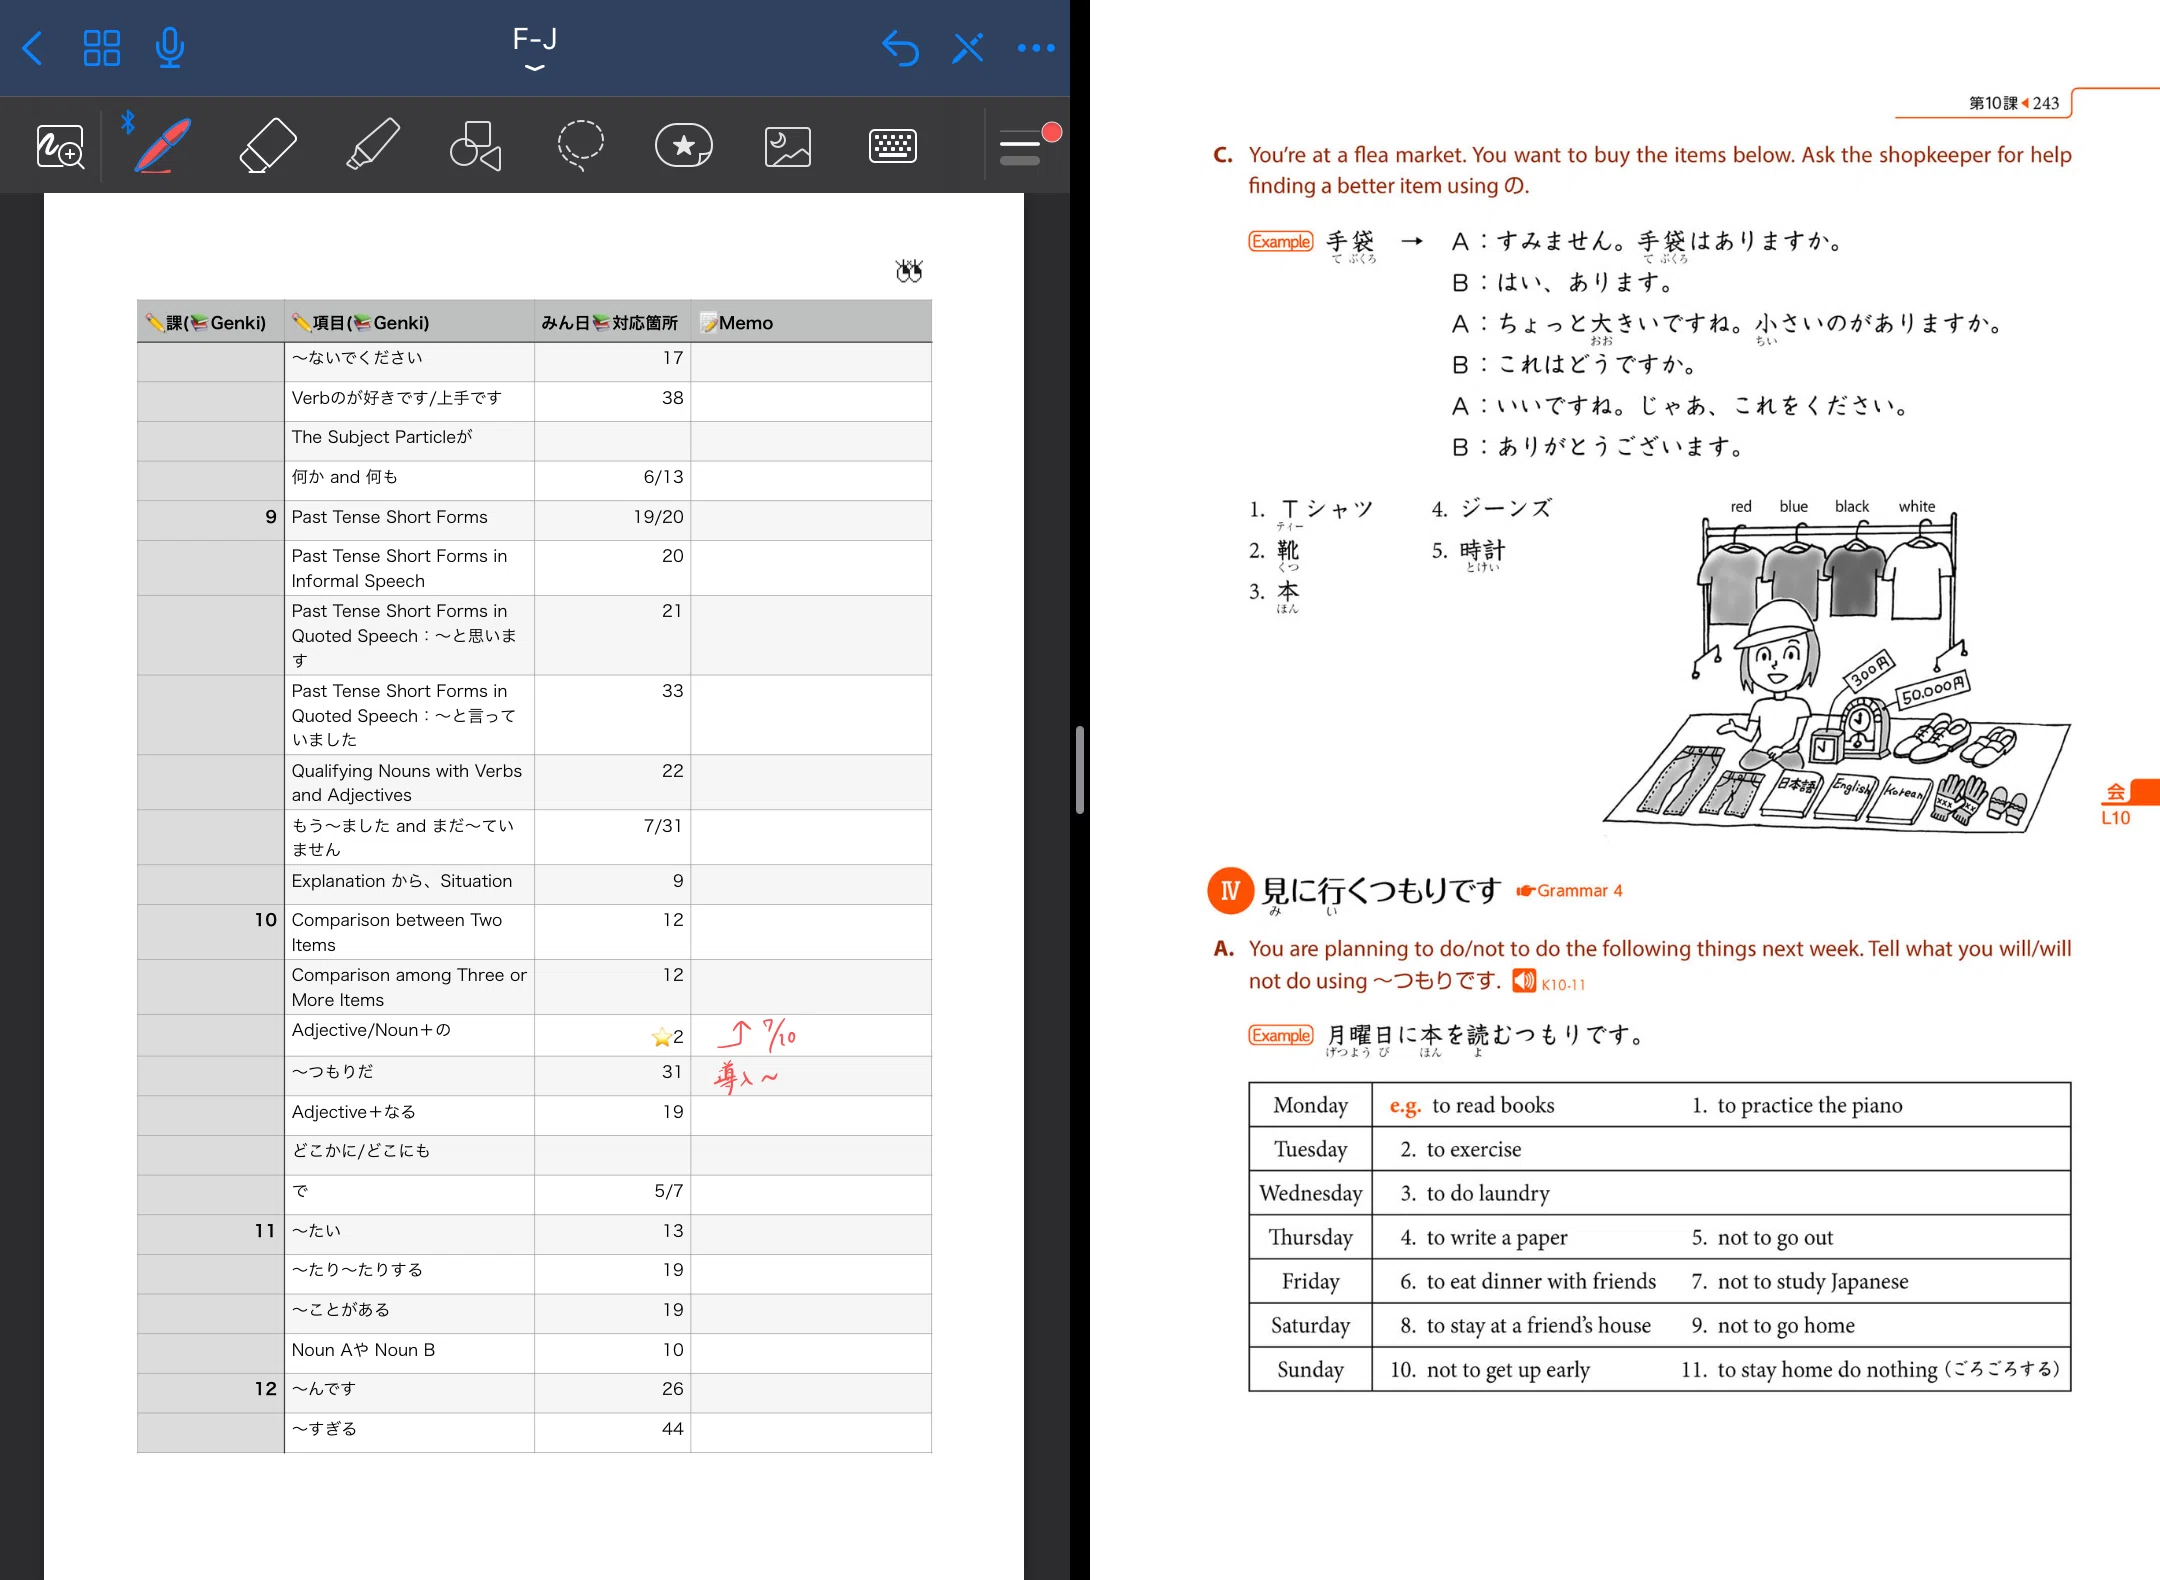This screenshot has width=2160, height=1580.
Task: Click the 第10課 243 page number
Action: pyautogui.click(x=2013, y=103)
